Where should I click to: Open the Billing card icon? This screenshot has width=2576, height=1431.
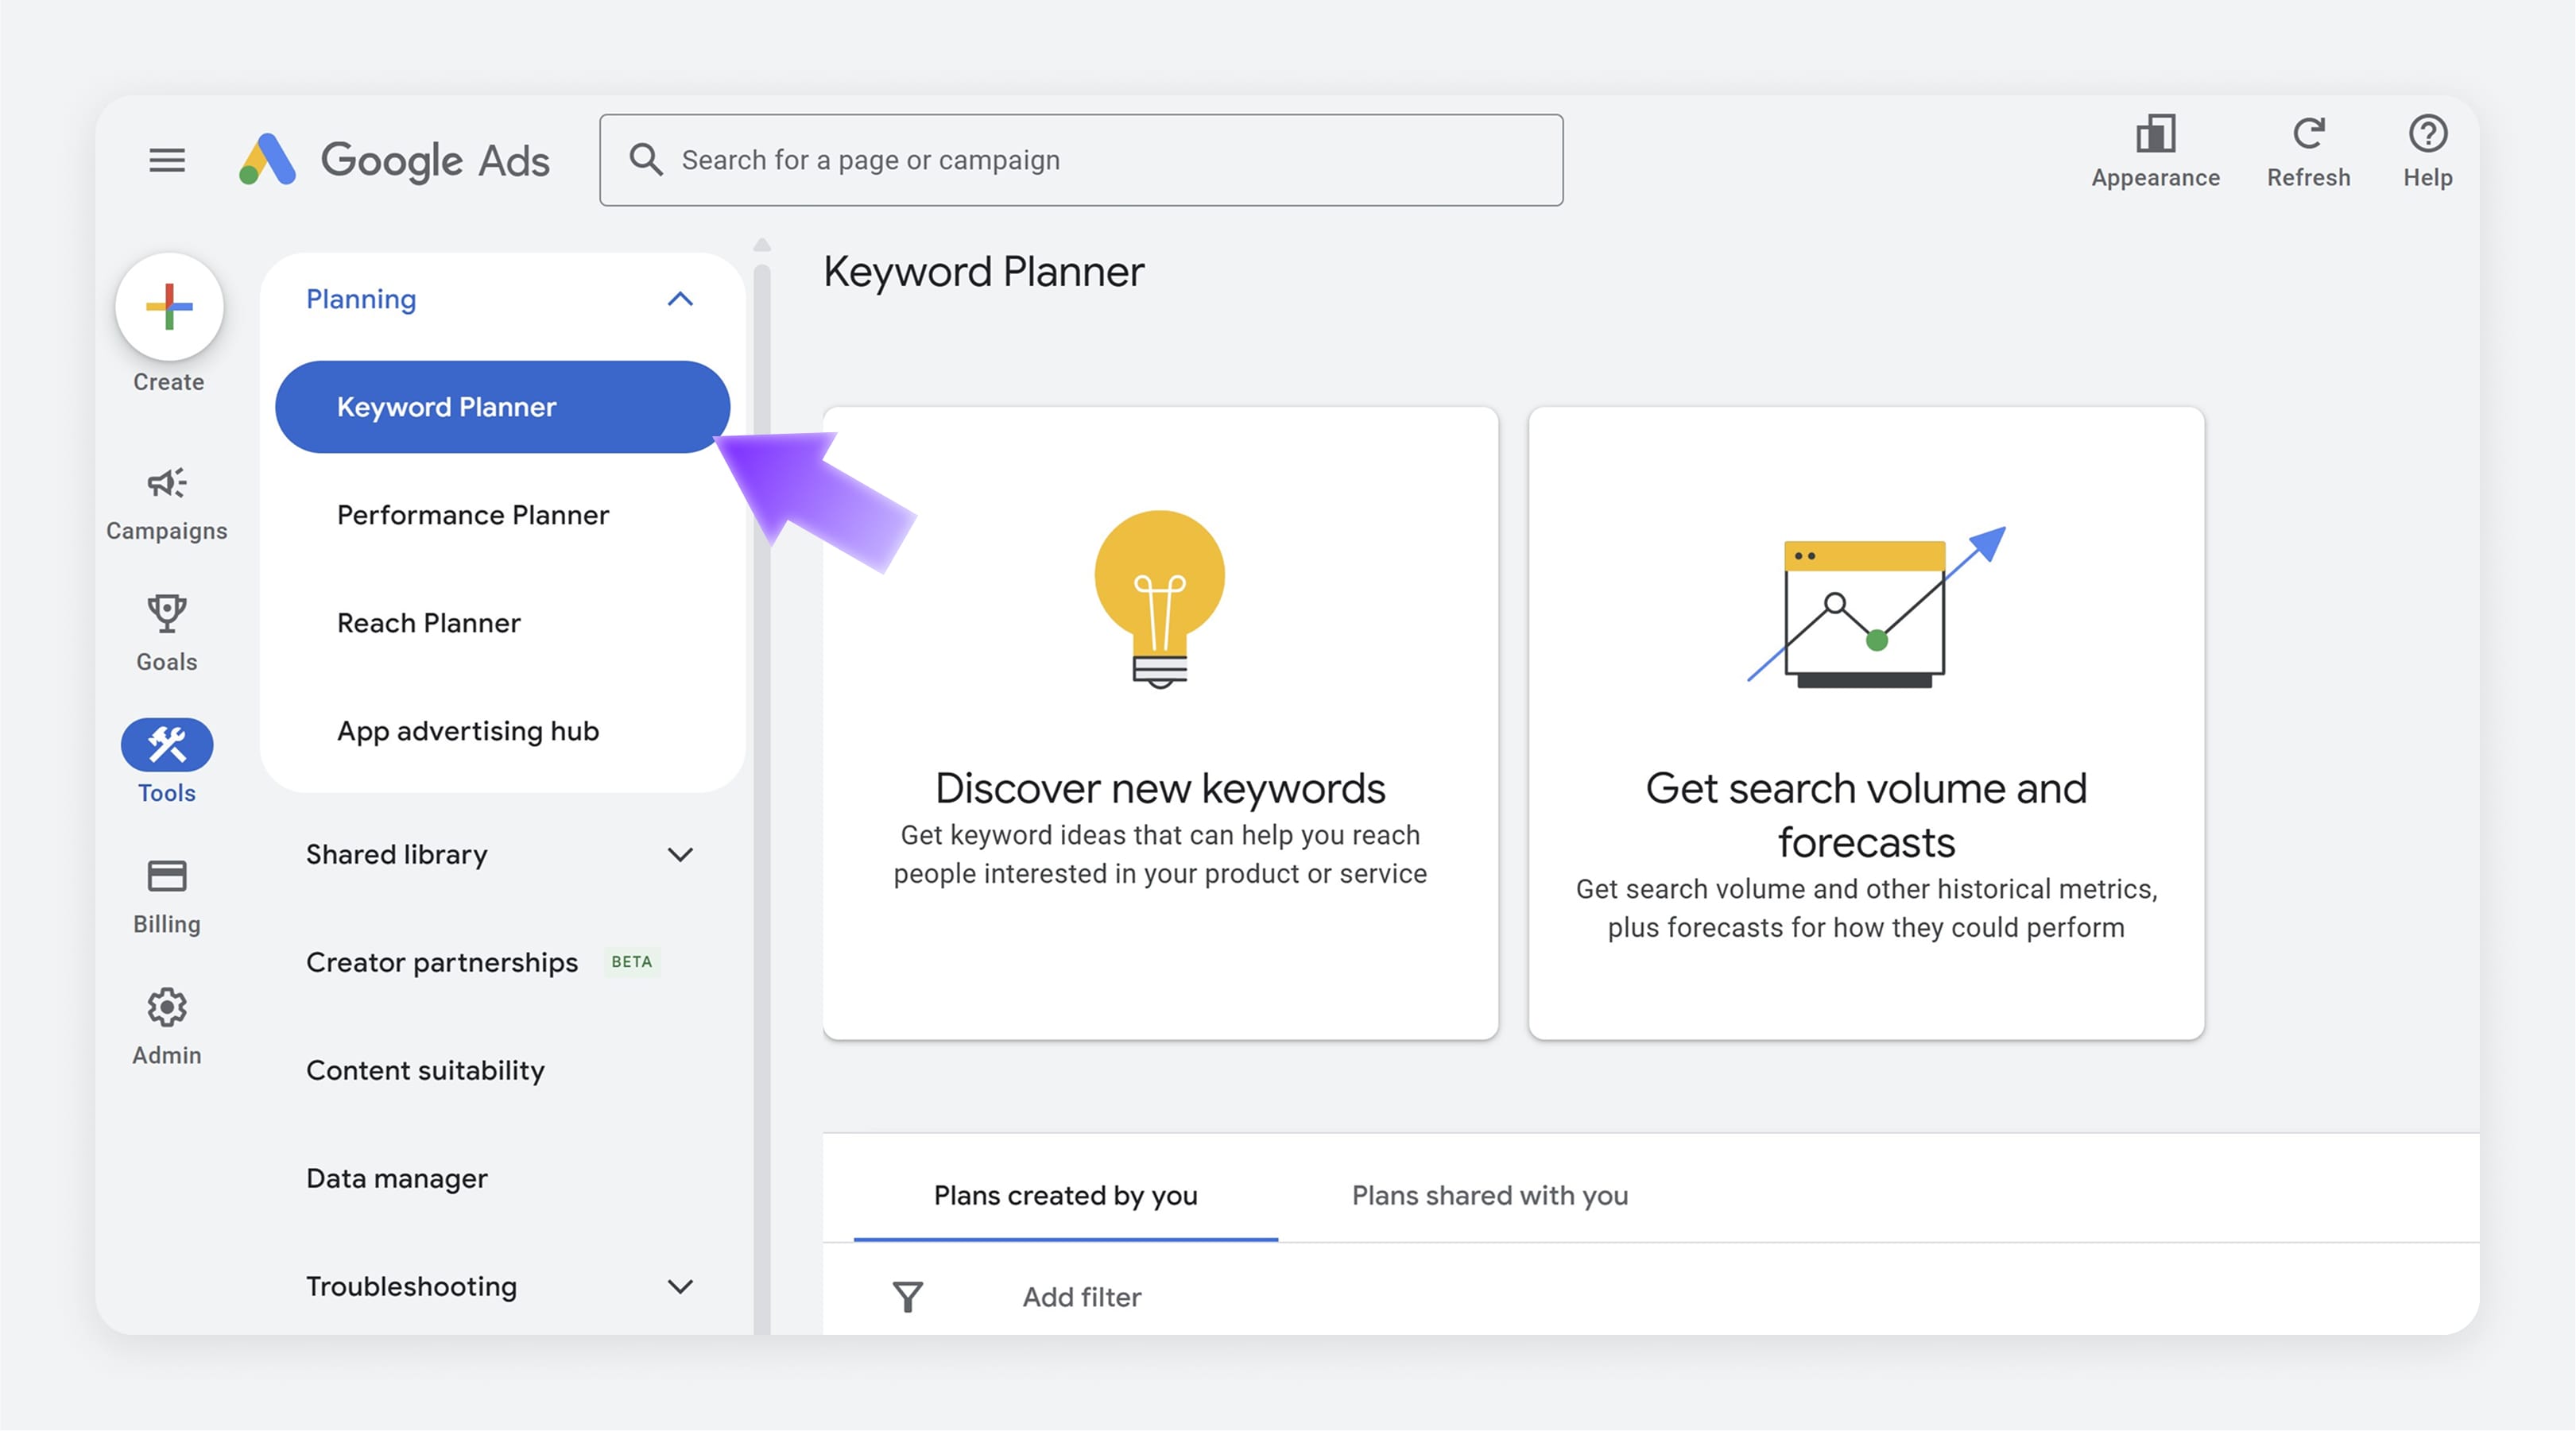pos(167,876)
